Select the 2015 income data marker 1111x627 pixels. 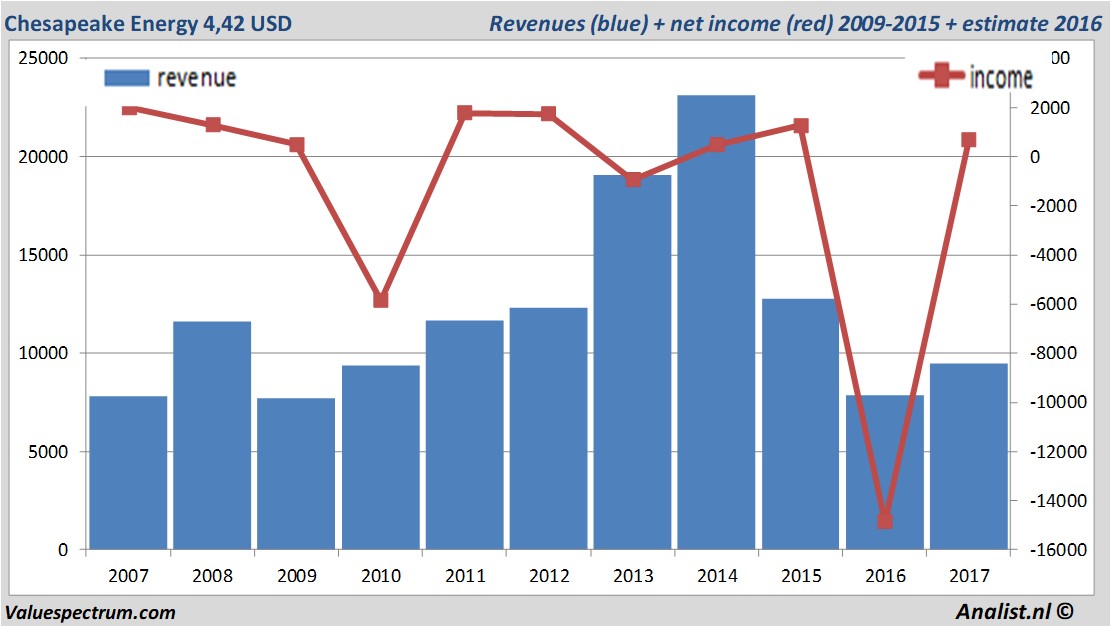[x=801, y=126]
